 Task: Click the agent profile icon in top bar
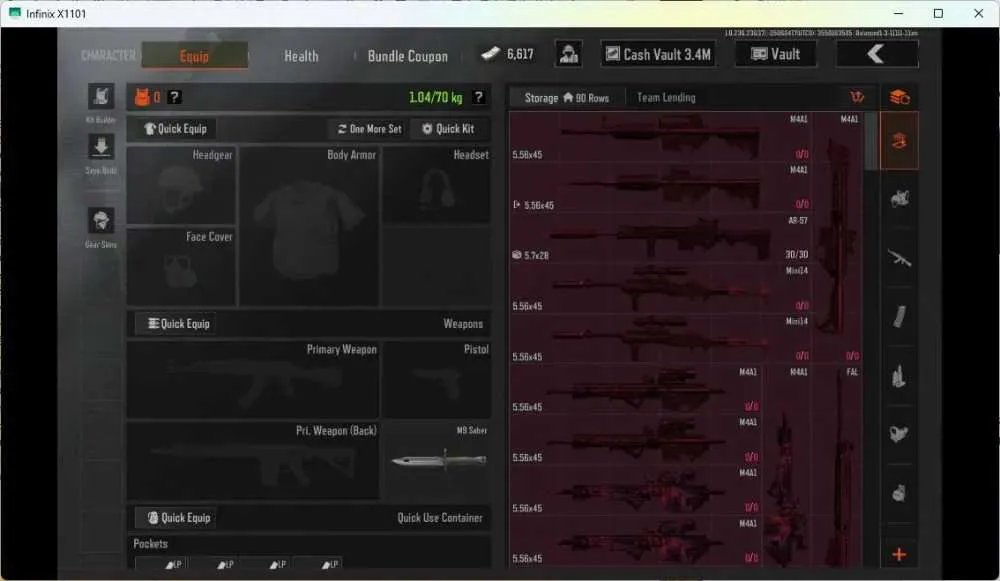pos(568,54)
